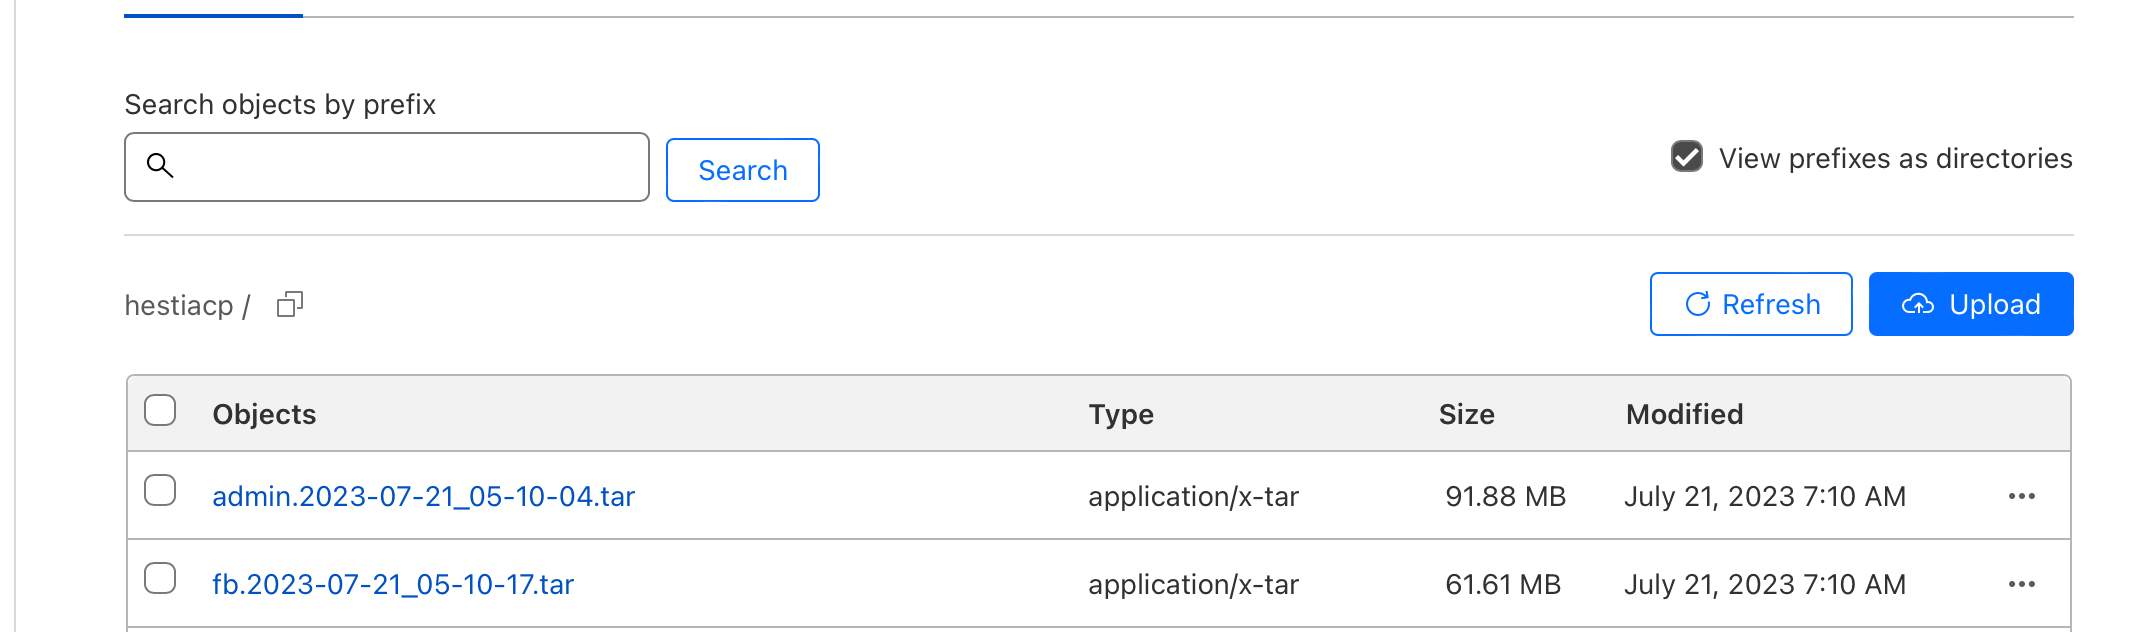Image resolution: width=2134 pixels, height=632 pixels.
Task: Click the hestiacp breadcrumb
Action: pos(179,305)
